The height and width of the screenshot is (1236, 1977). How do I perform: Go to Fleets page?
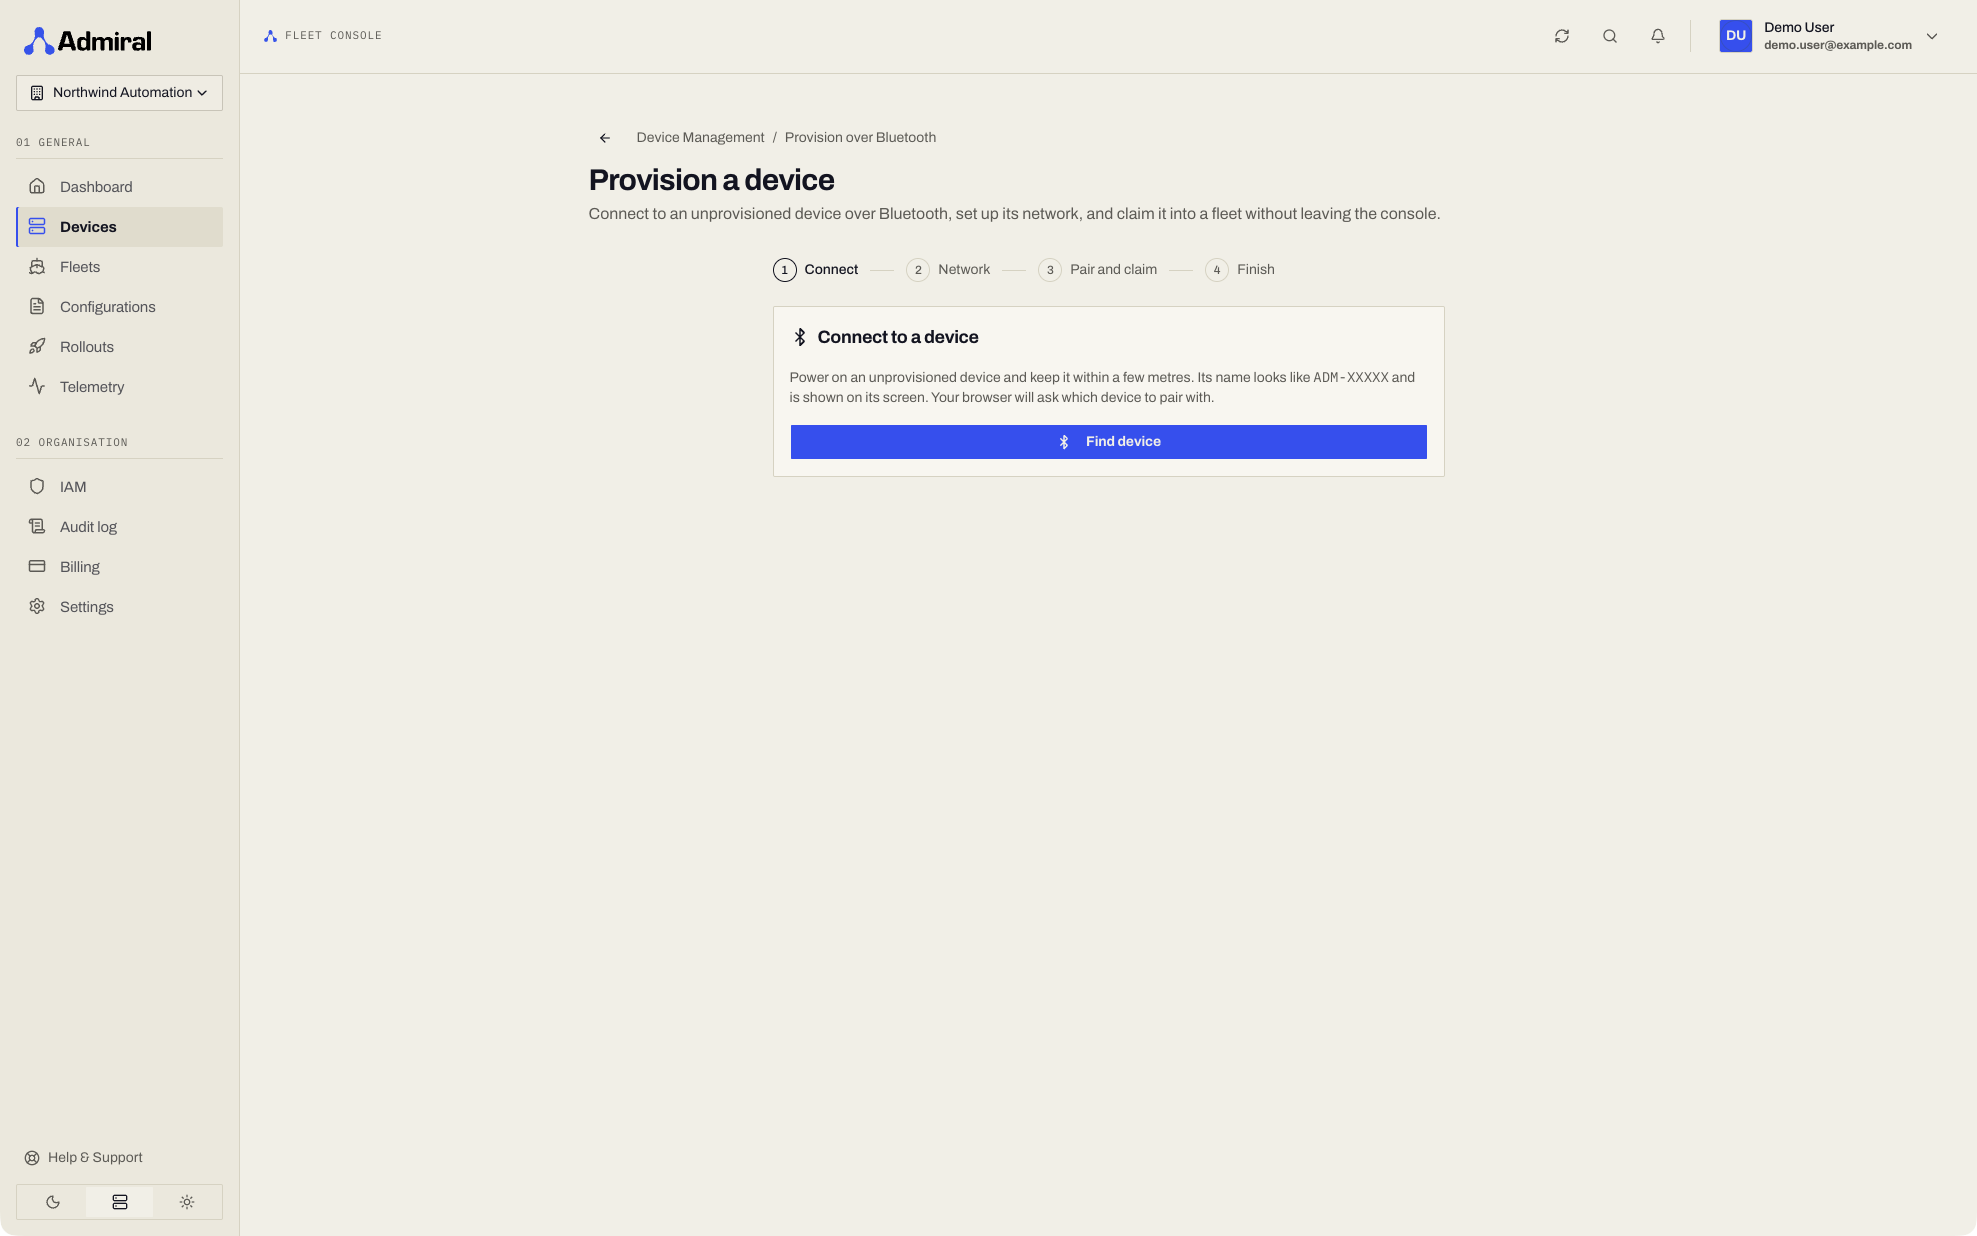119,267
